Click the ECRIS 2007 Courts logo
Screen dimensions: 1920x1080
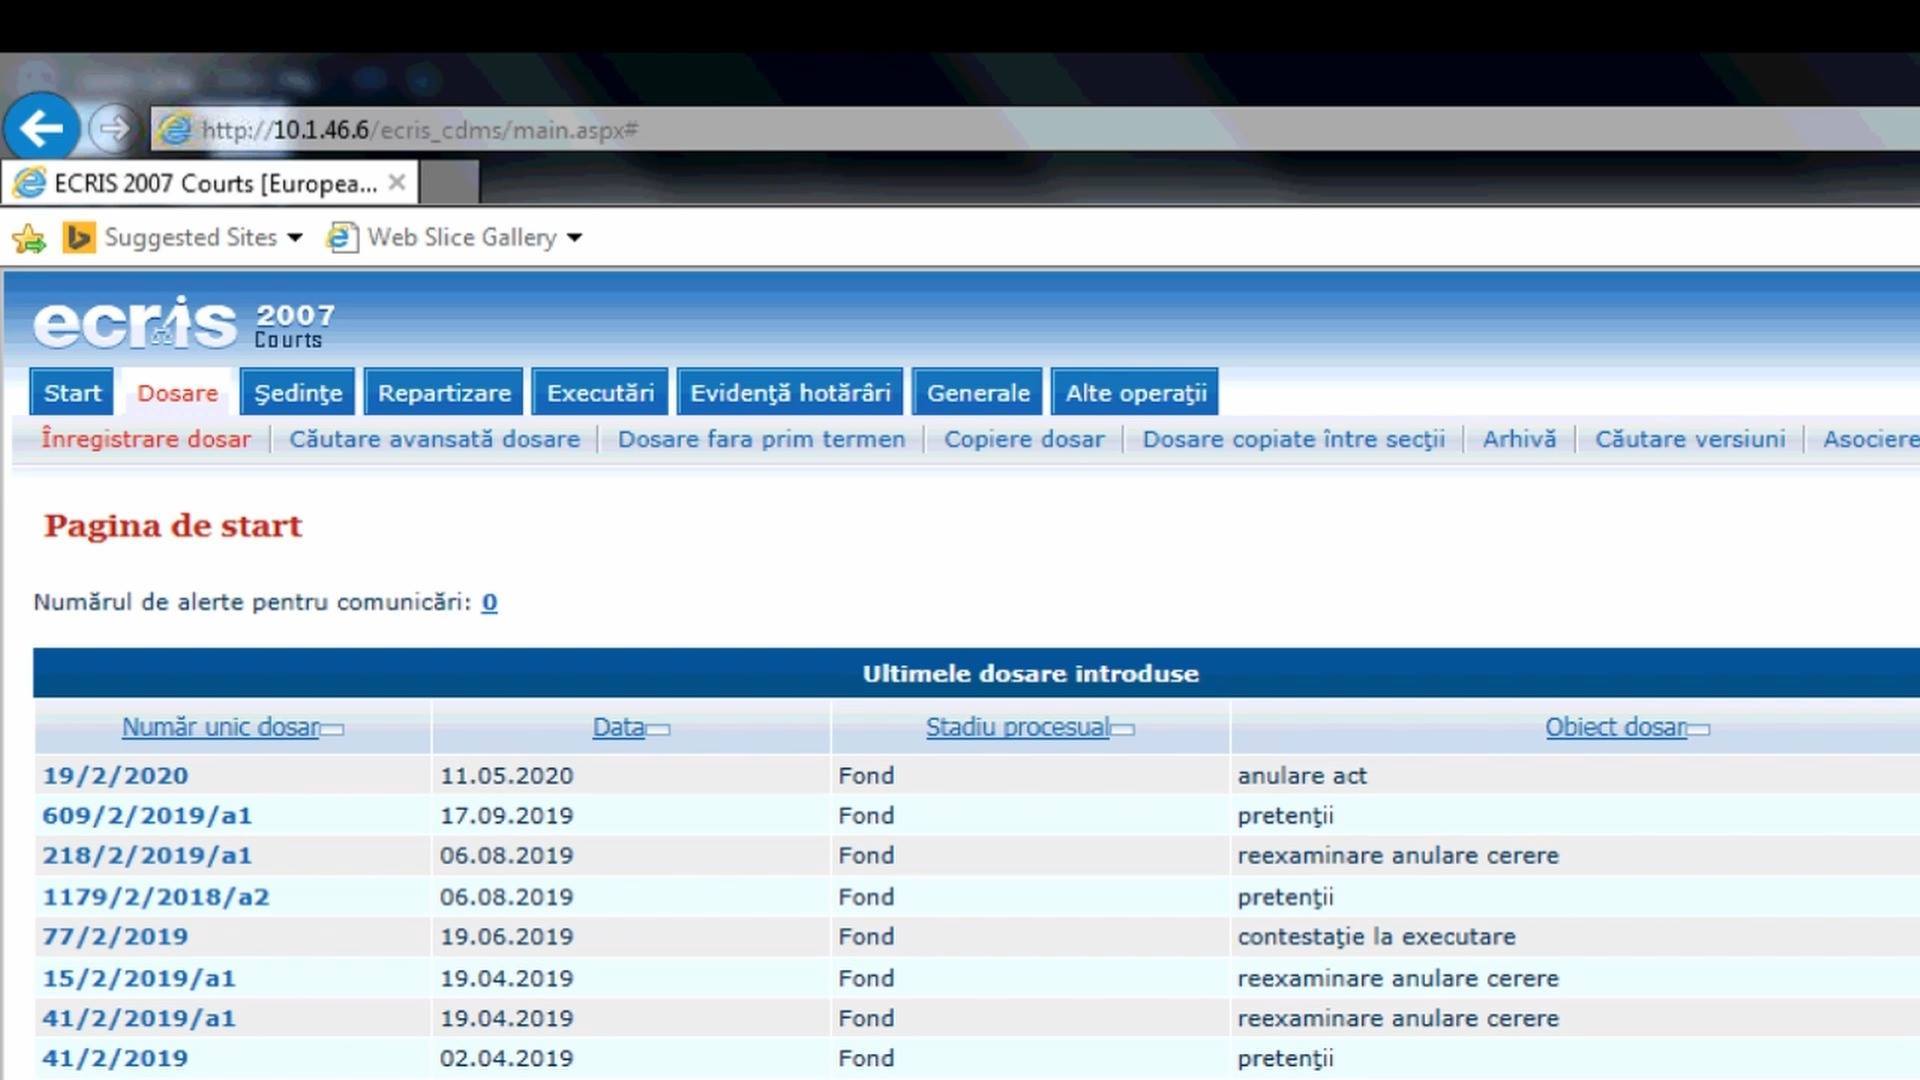(x=185, y=324)
